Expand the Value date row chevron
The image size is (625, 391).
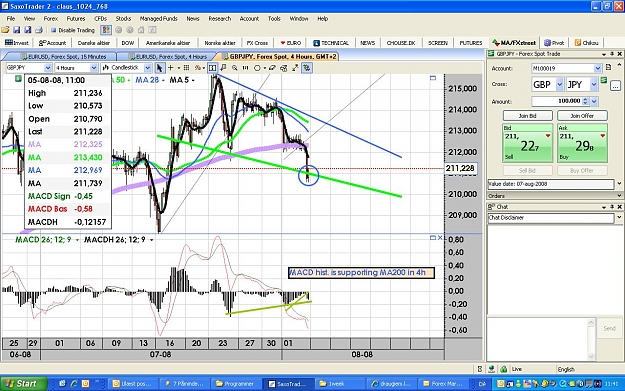619,184
